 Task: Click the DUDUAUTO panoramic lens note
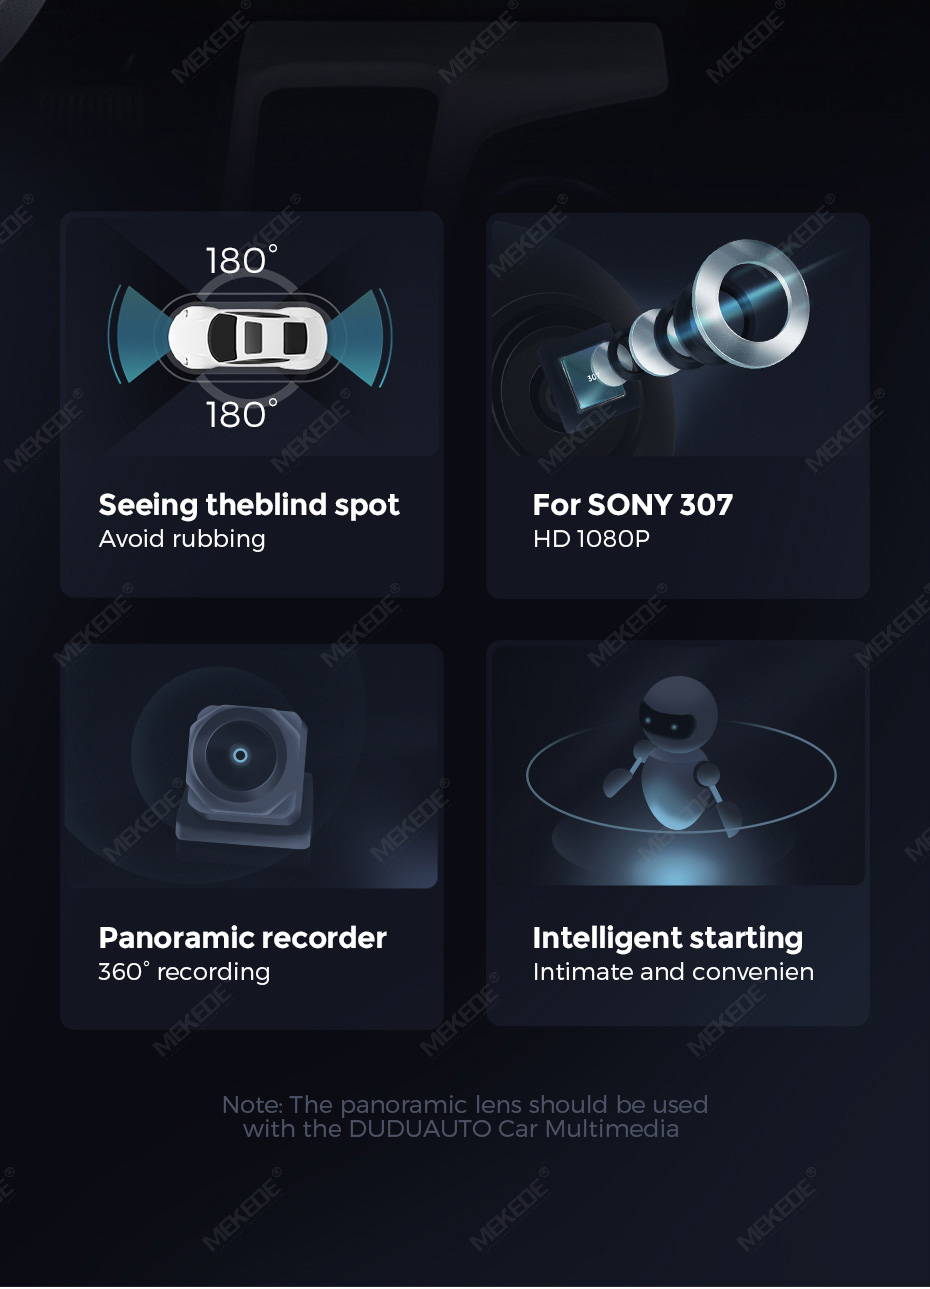[x=464, y=1117]
